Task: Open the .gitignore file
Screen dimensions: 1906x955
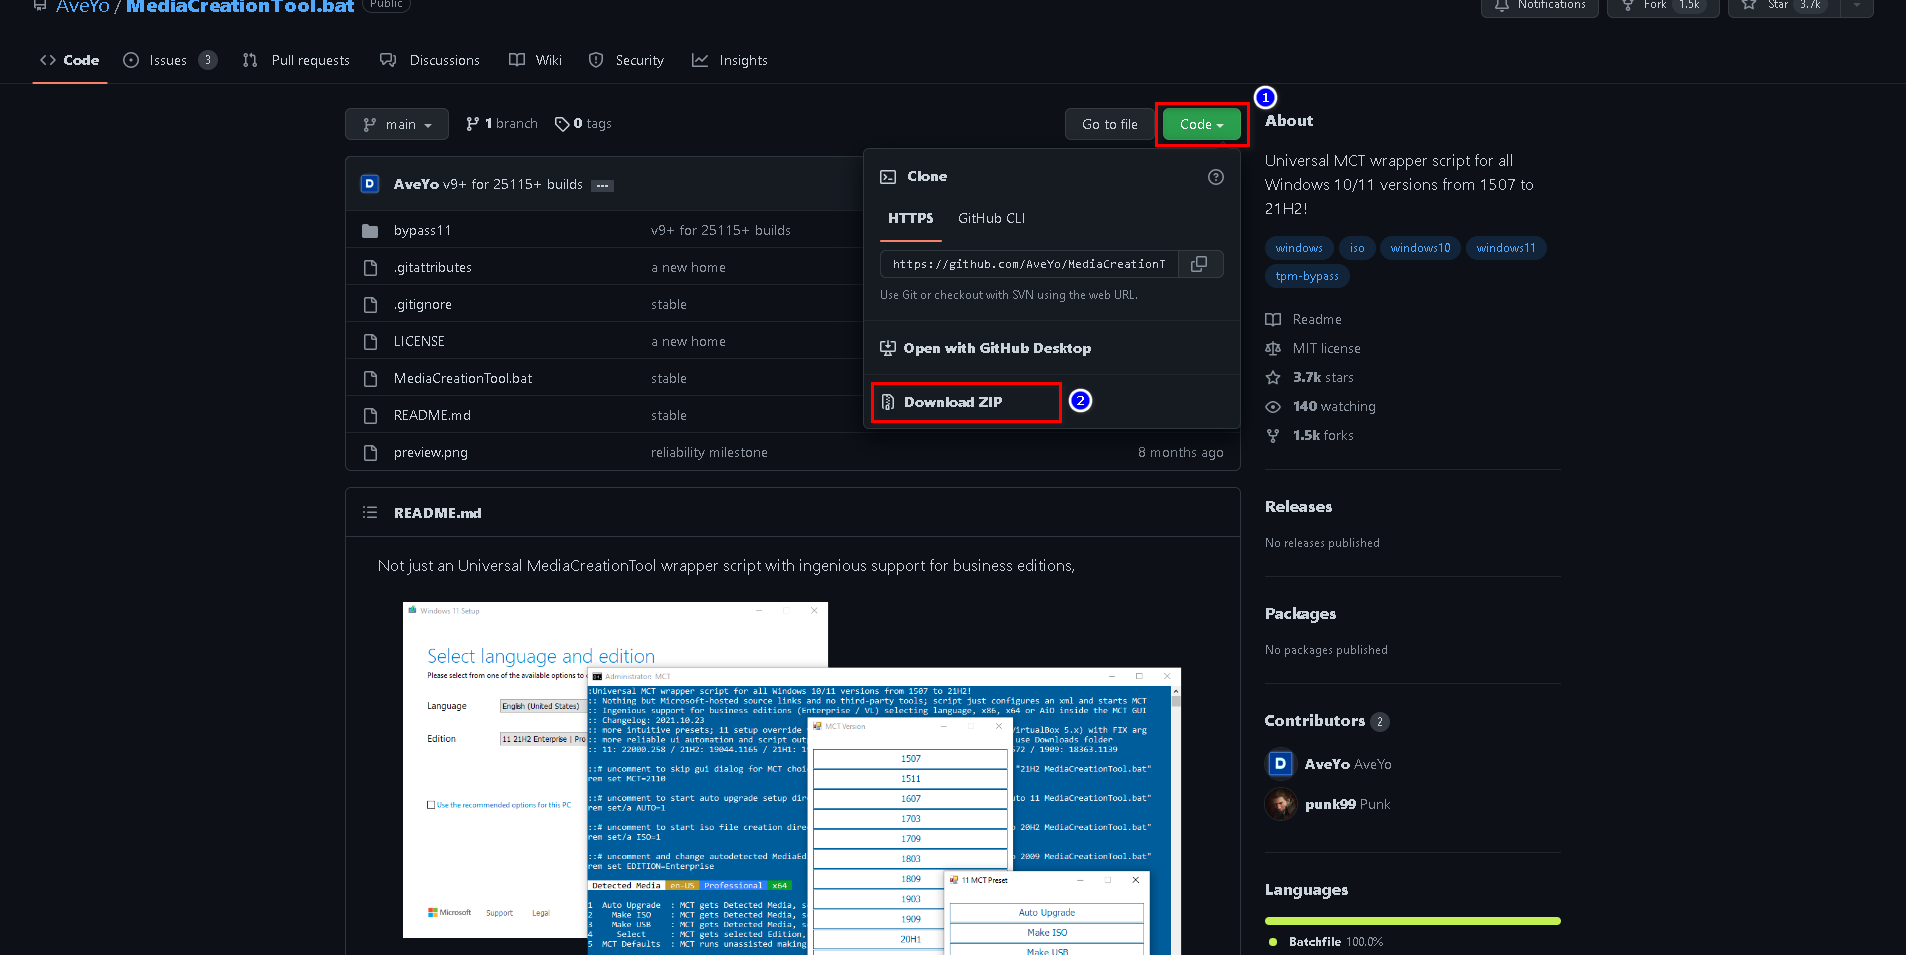Action: (422, 304)
